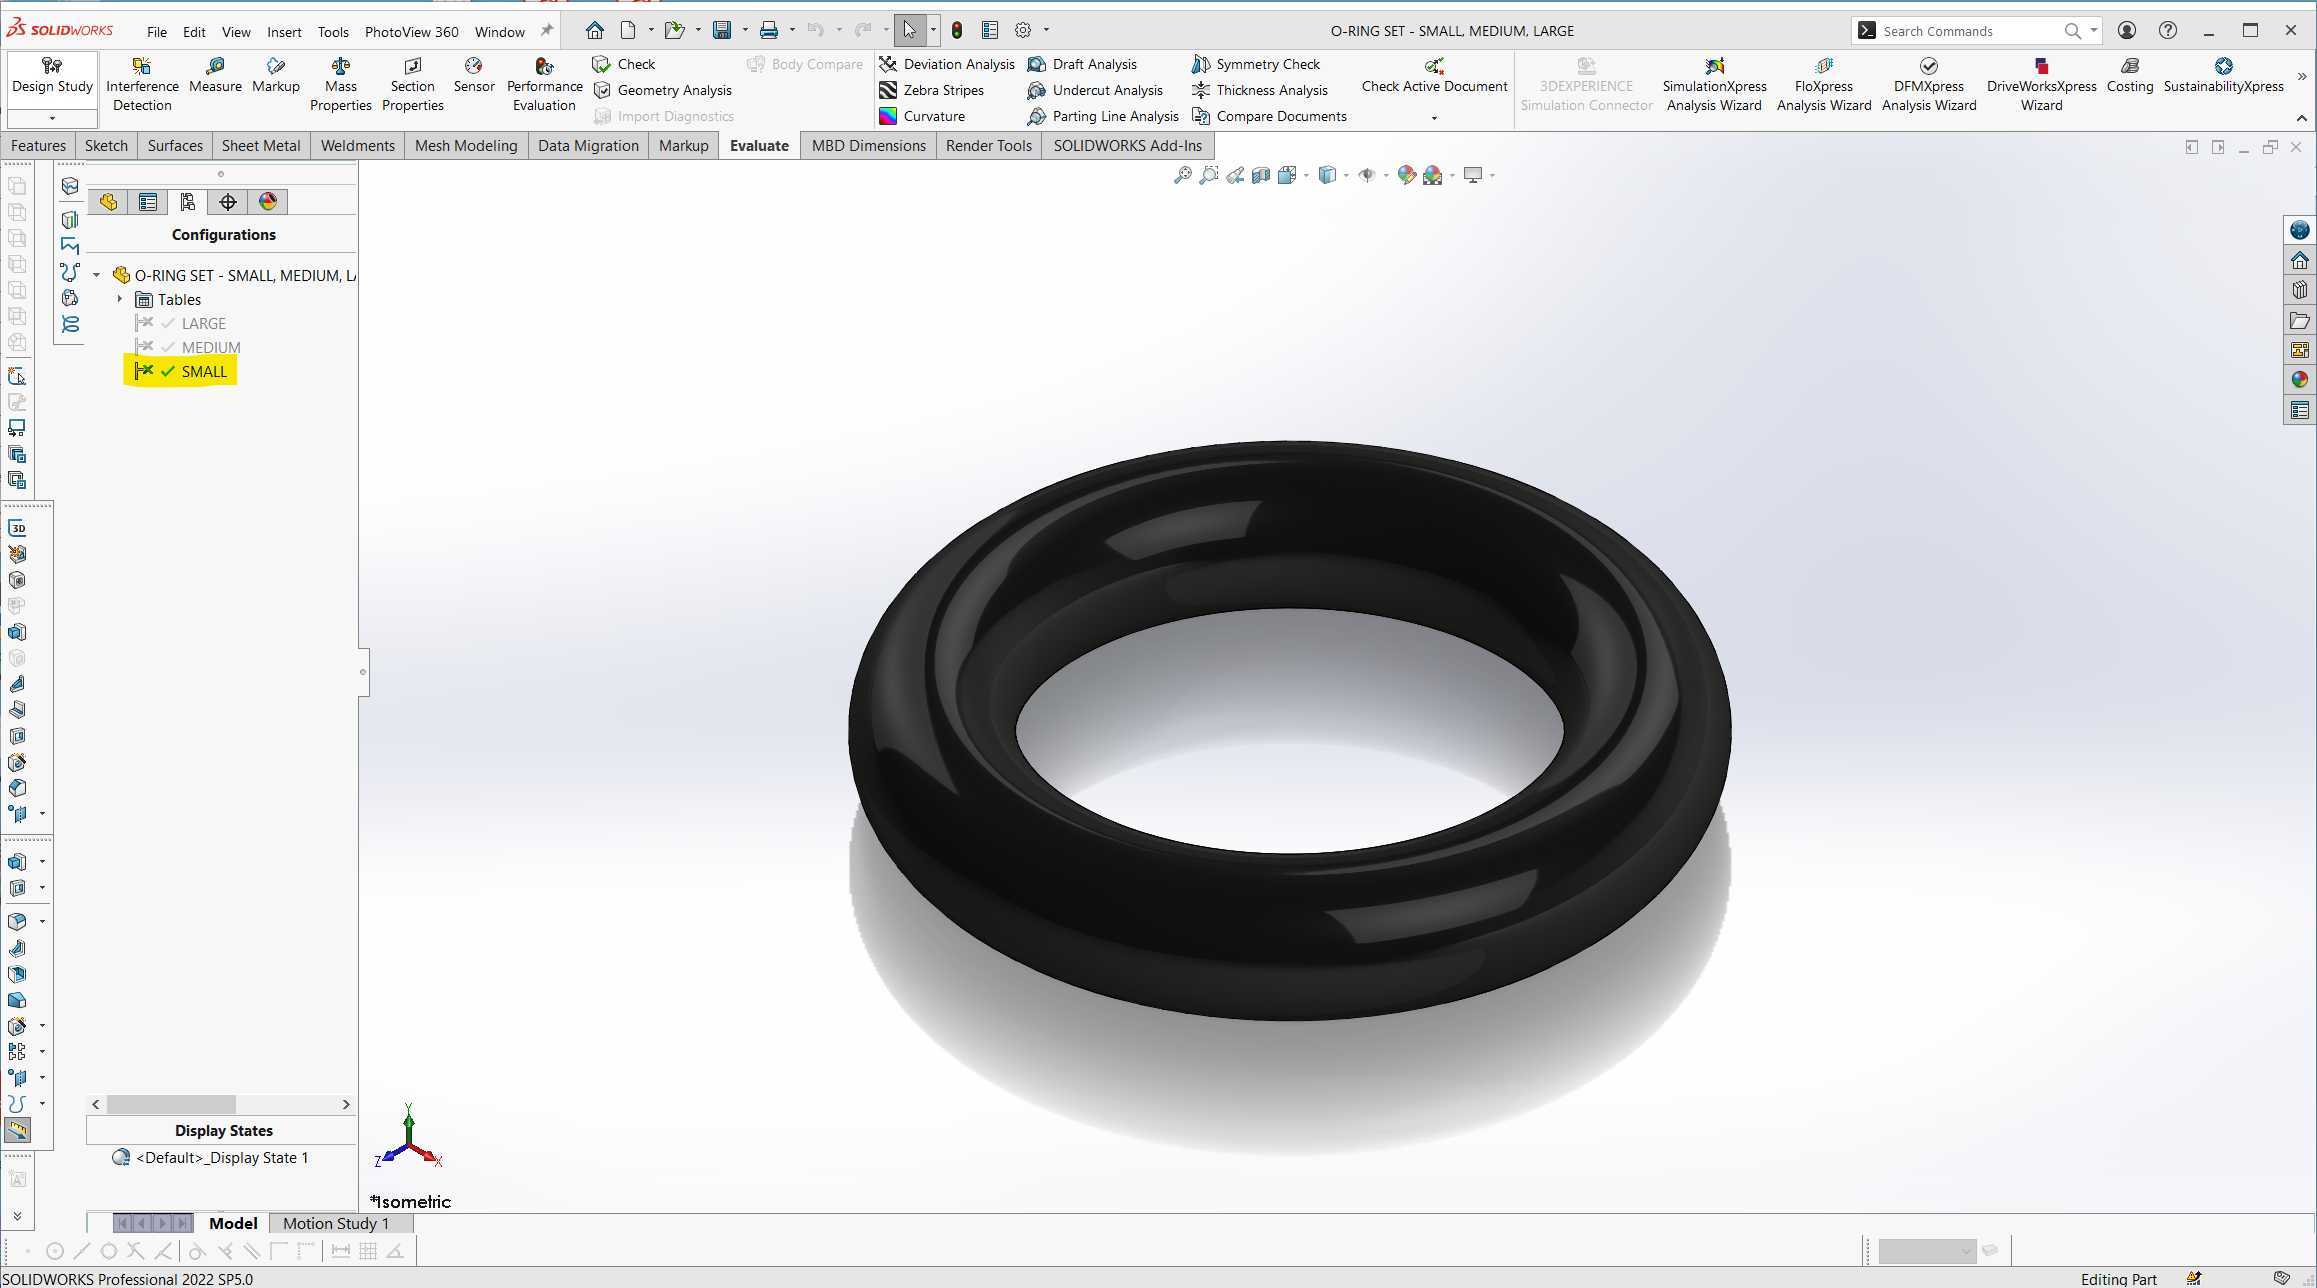Click the ConfigurationManager tab icon
This screenshot has width=2317, height=1288.
(187, 202)
